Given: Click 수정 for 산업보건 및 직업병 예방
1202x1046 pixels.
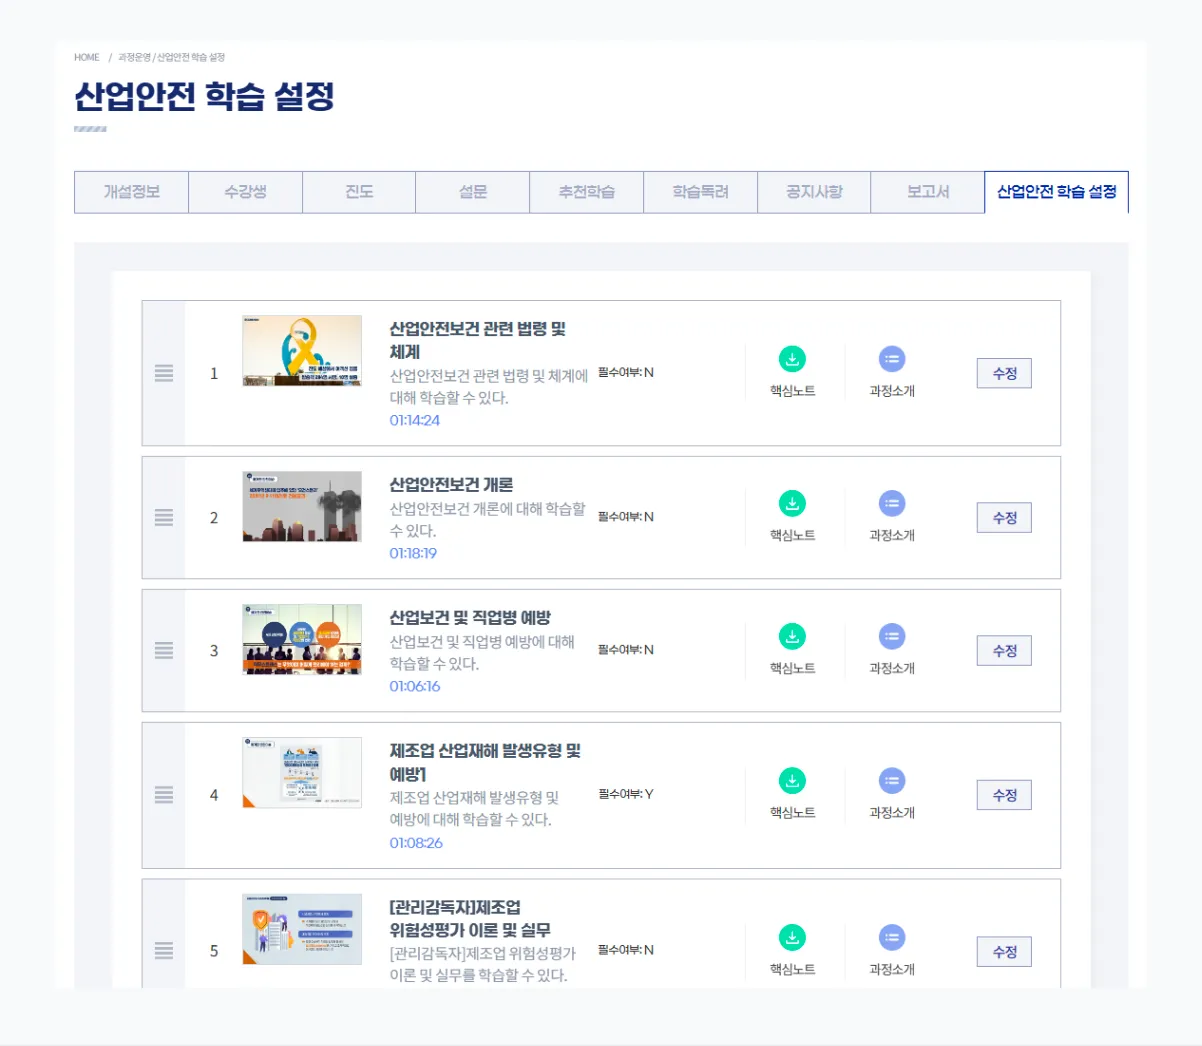Looking at the screenshot, I should tap(1003, 650).
